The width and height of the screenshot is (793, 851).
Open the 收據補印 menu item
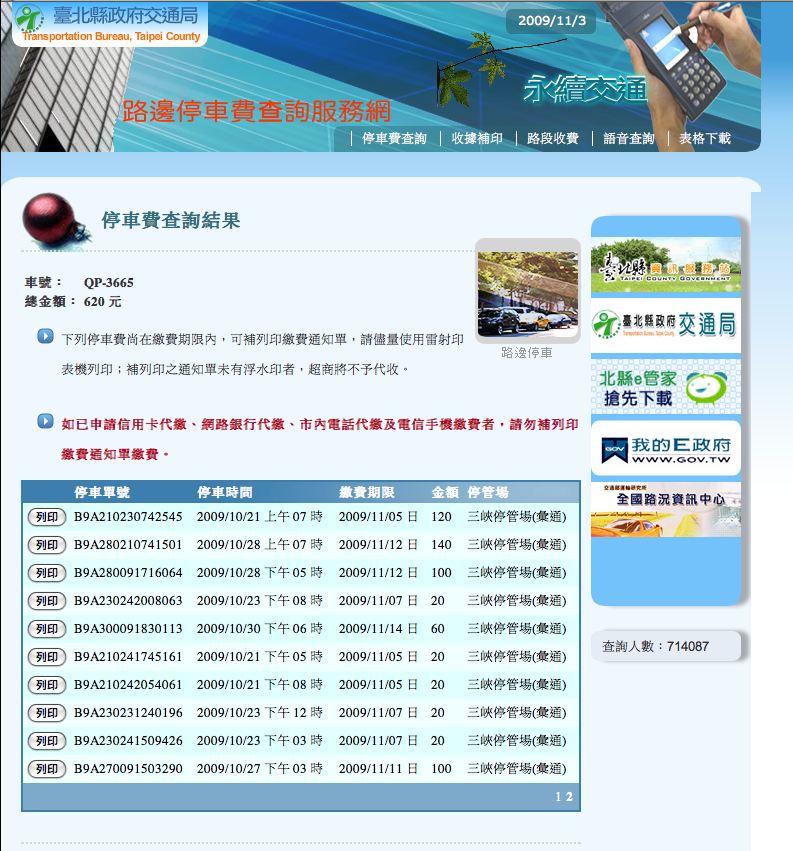point(477,138)
